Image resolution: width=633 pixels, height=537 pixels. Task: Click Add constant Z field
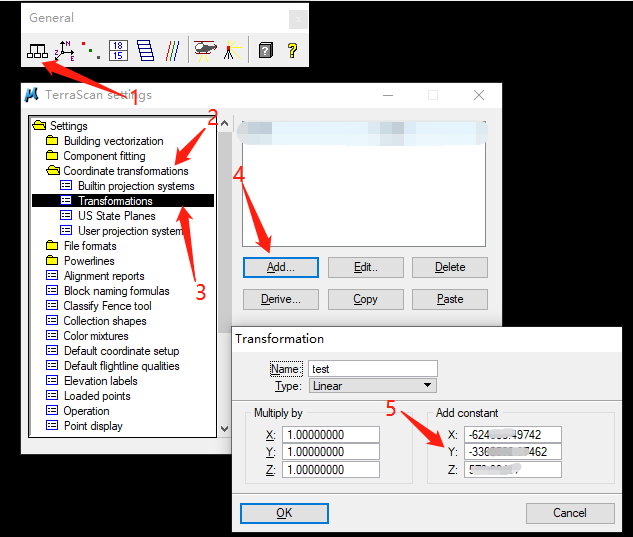pyautogui.click(x=513, y=470)
